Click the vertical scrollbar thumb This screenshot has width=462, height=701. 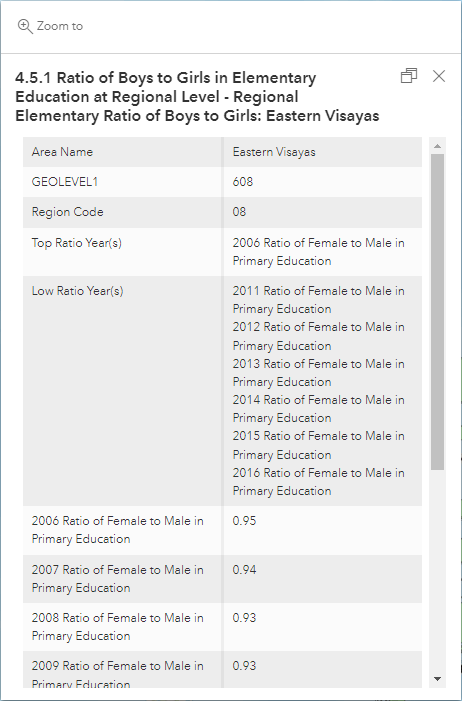click(x=437, y=312)
